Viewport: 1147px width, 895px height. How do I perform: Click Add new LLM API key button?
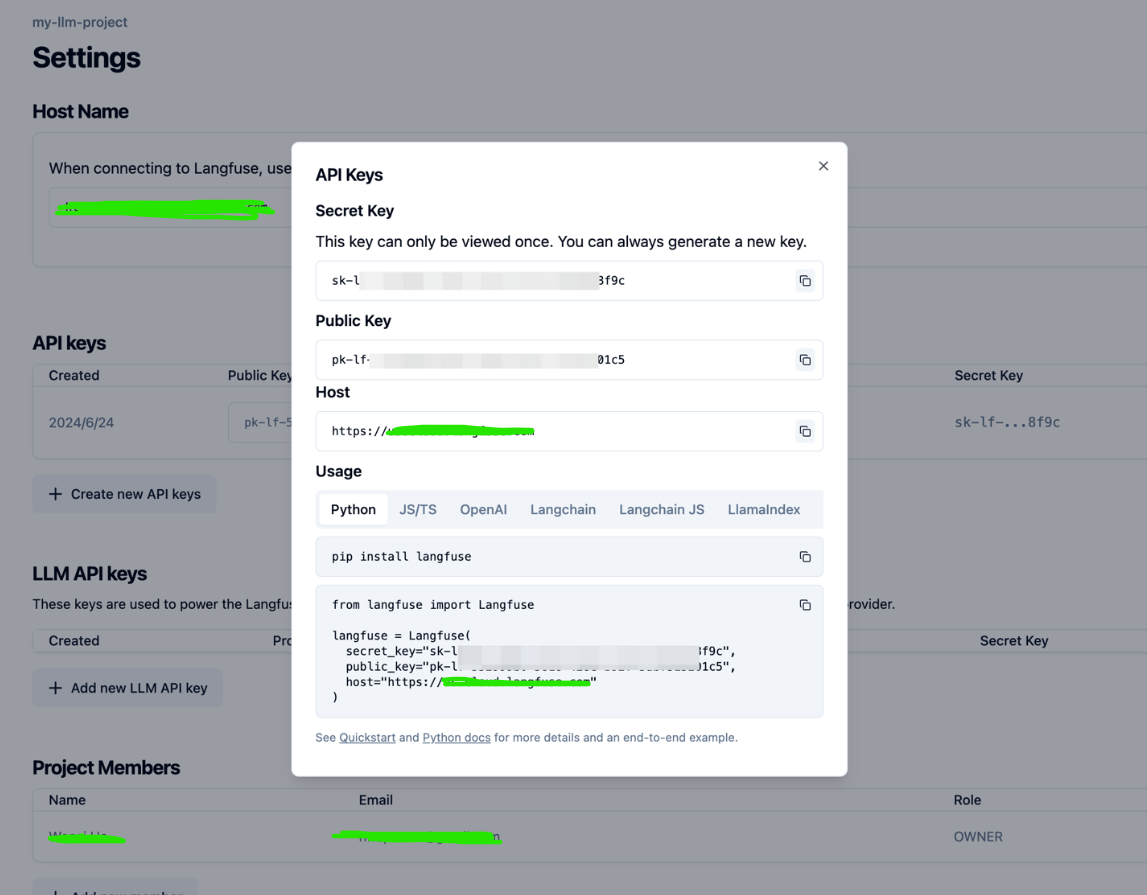(127, 688)
